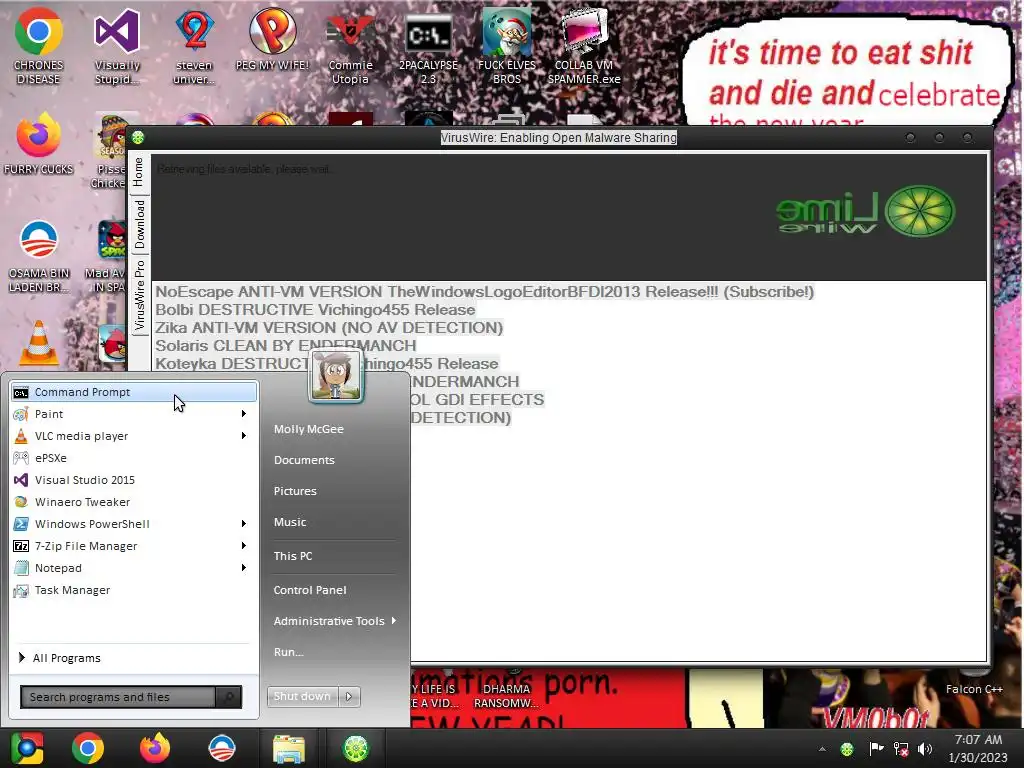Open Winaero Tweaker from Start menu
This screenshot has width=1024, height=768.
pos(134,502)
